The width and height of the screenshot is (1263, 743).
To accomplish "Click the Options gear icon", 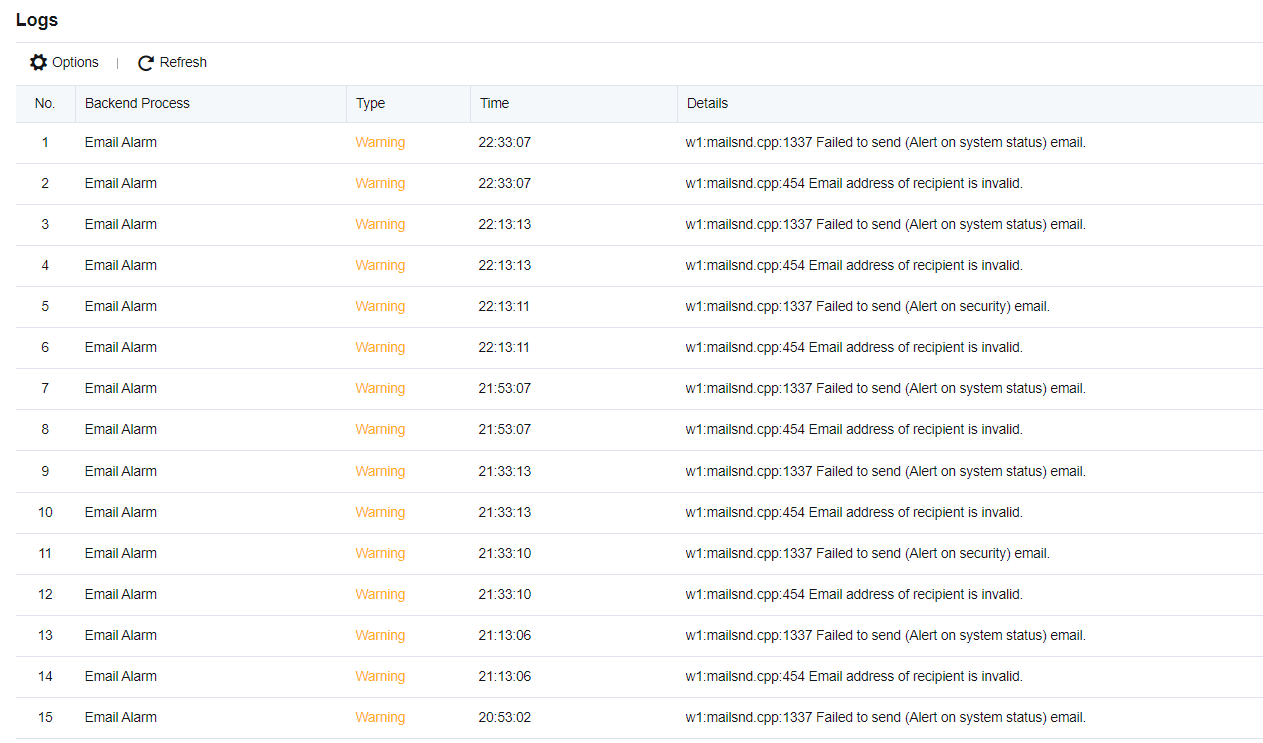I will pyautogui.click(x=38, y=63).
